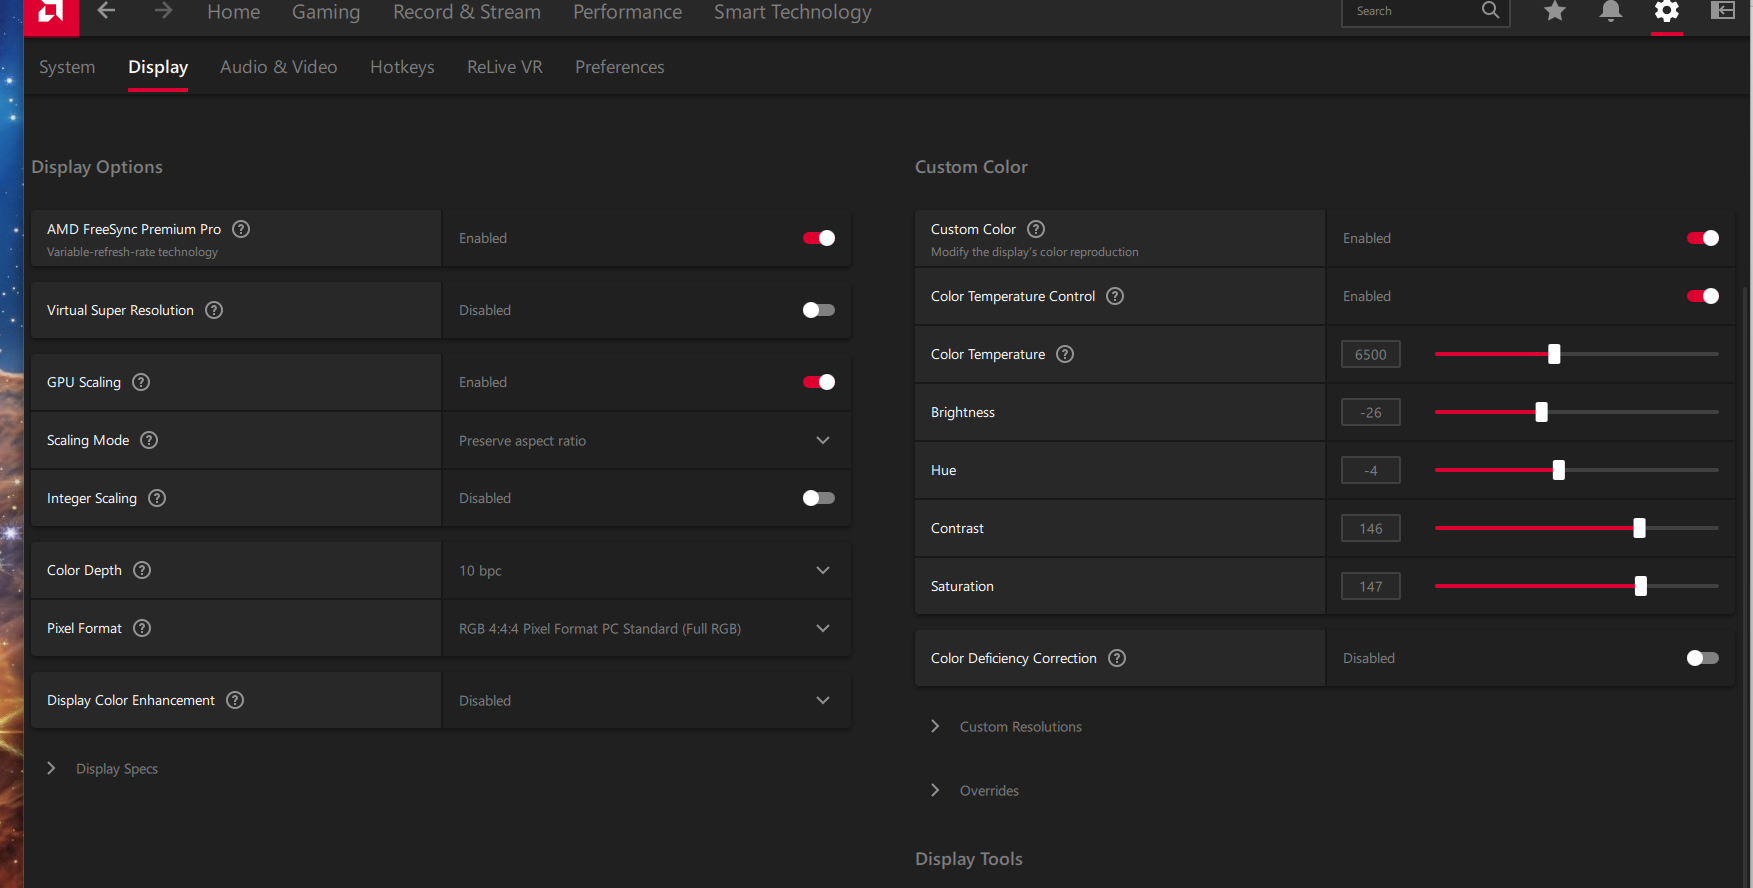Adjust the Color Temperature slider
Image resolution: width=1753 pixels, height=888 pixels.
pyautogui.click(x=1577, y=354)
